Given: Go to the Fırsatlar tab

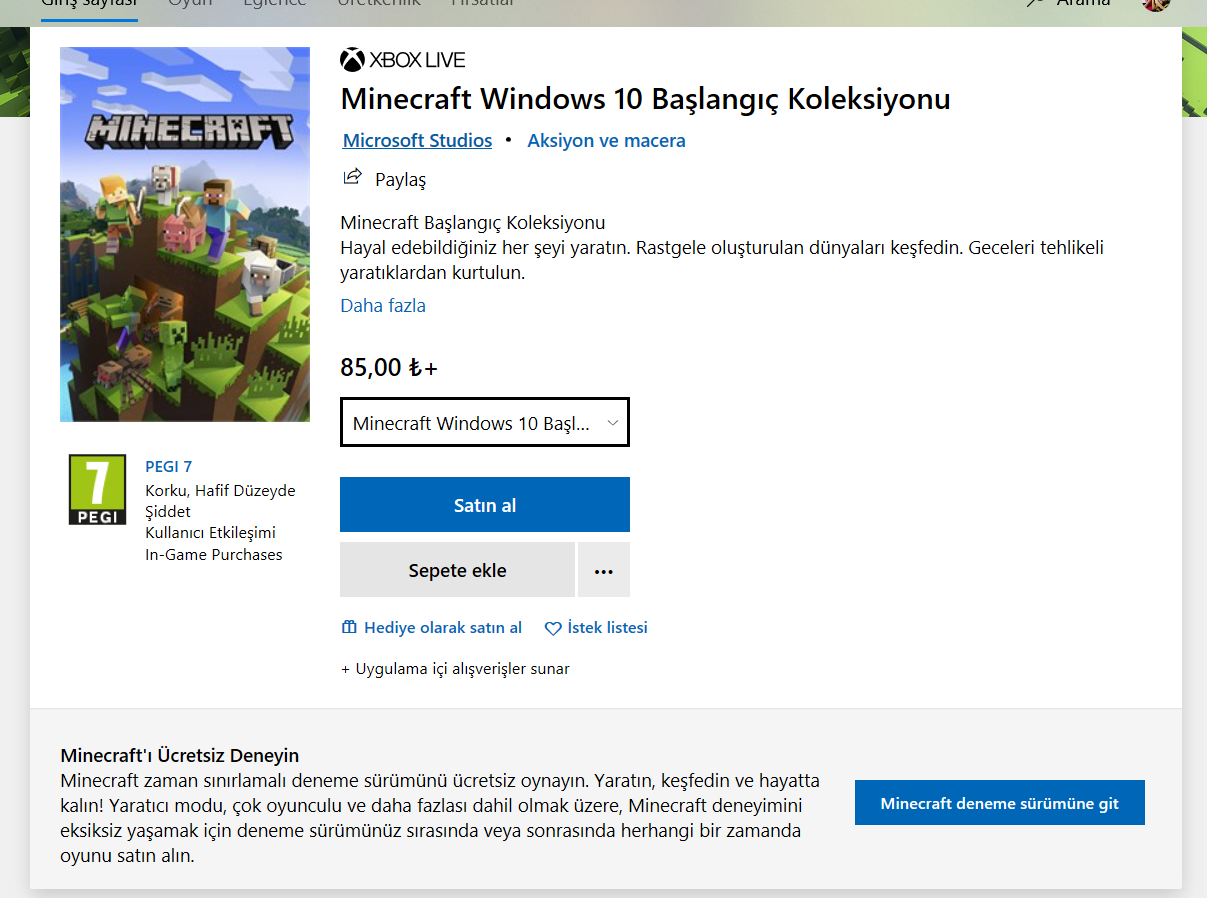Looking at the screenshot, I should pyautogui.click(x=483, y=4).
